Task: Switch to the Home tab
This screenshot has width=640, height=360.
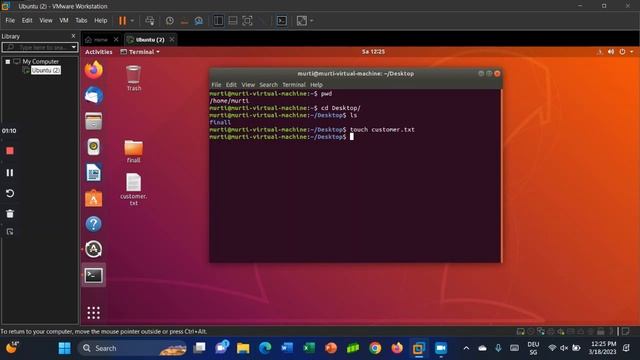Action: (x=100, y=40)
